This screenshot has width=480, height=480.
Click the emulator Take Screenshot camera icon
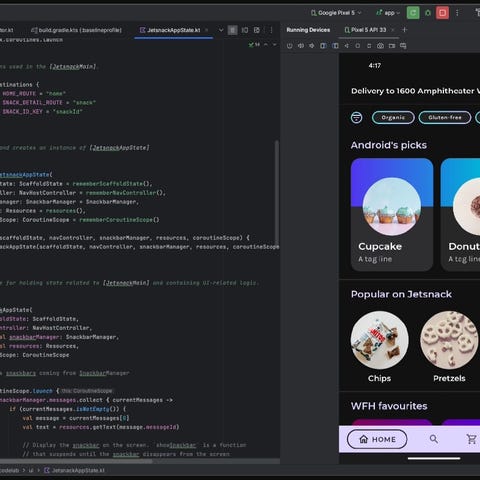pos(380,46)
